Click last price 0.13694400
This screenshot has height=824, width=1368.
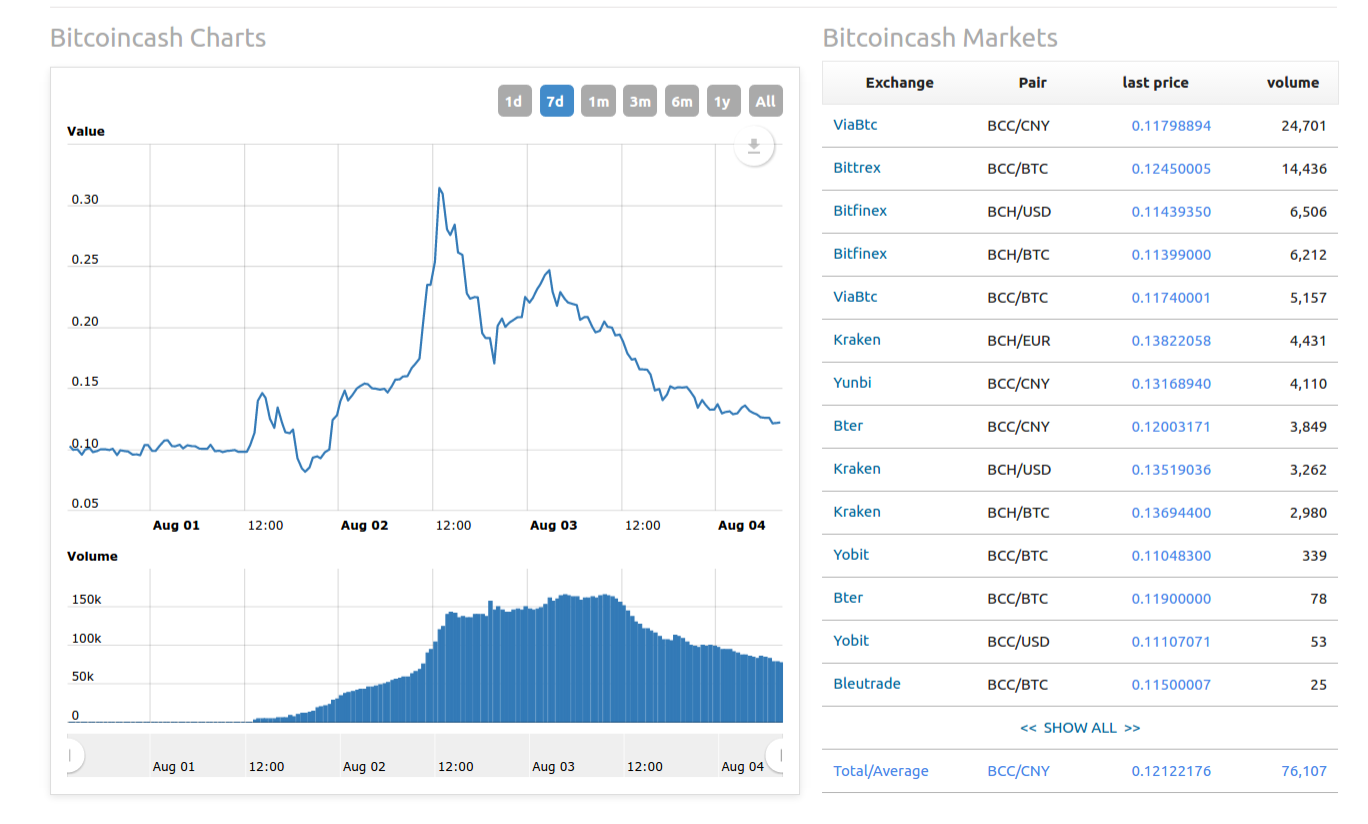point(1171,513)
